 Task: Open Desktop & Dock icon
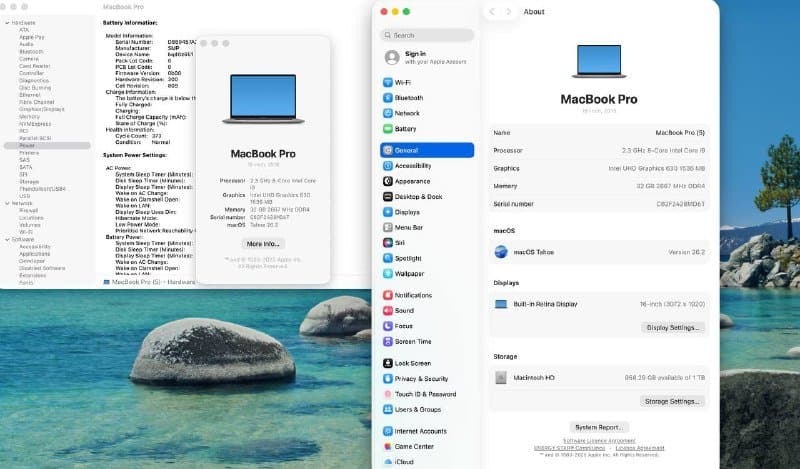[388, 196]
